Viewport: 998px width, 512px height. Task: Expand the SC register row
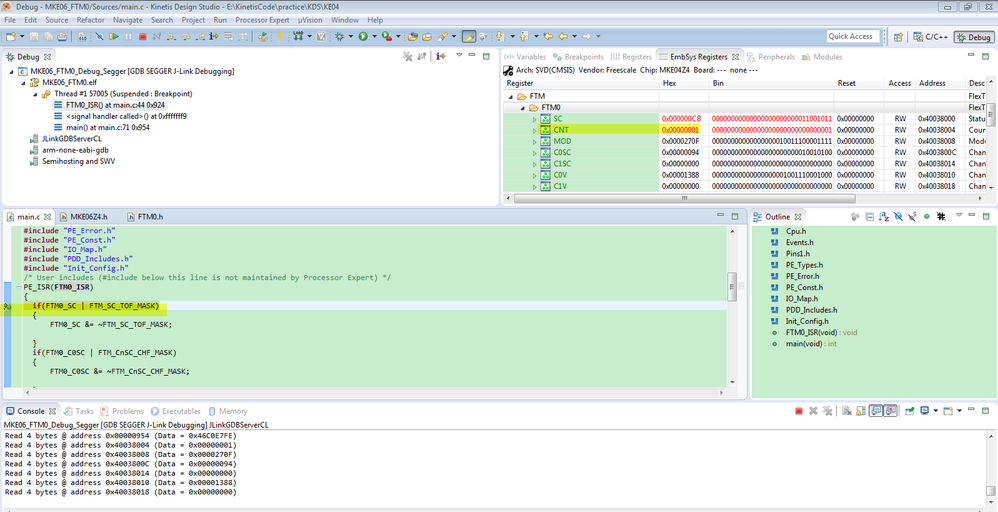click(x=535, y=119)
